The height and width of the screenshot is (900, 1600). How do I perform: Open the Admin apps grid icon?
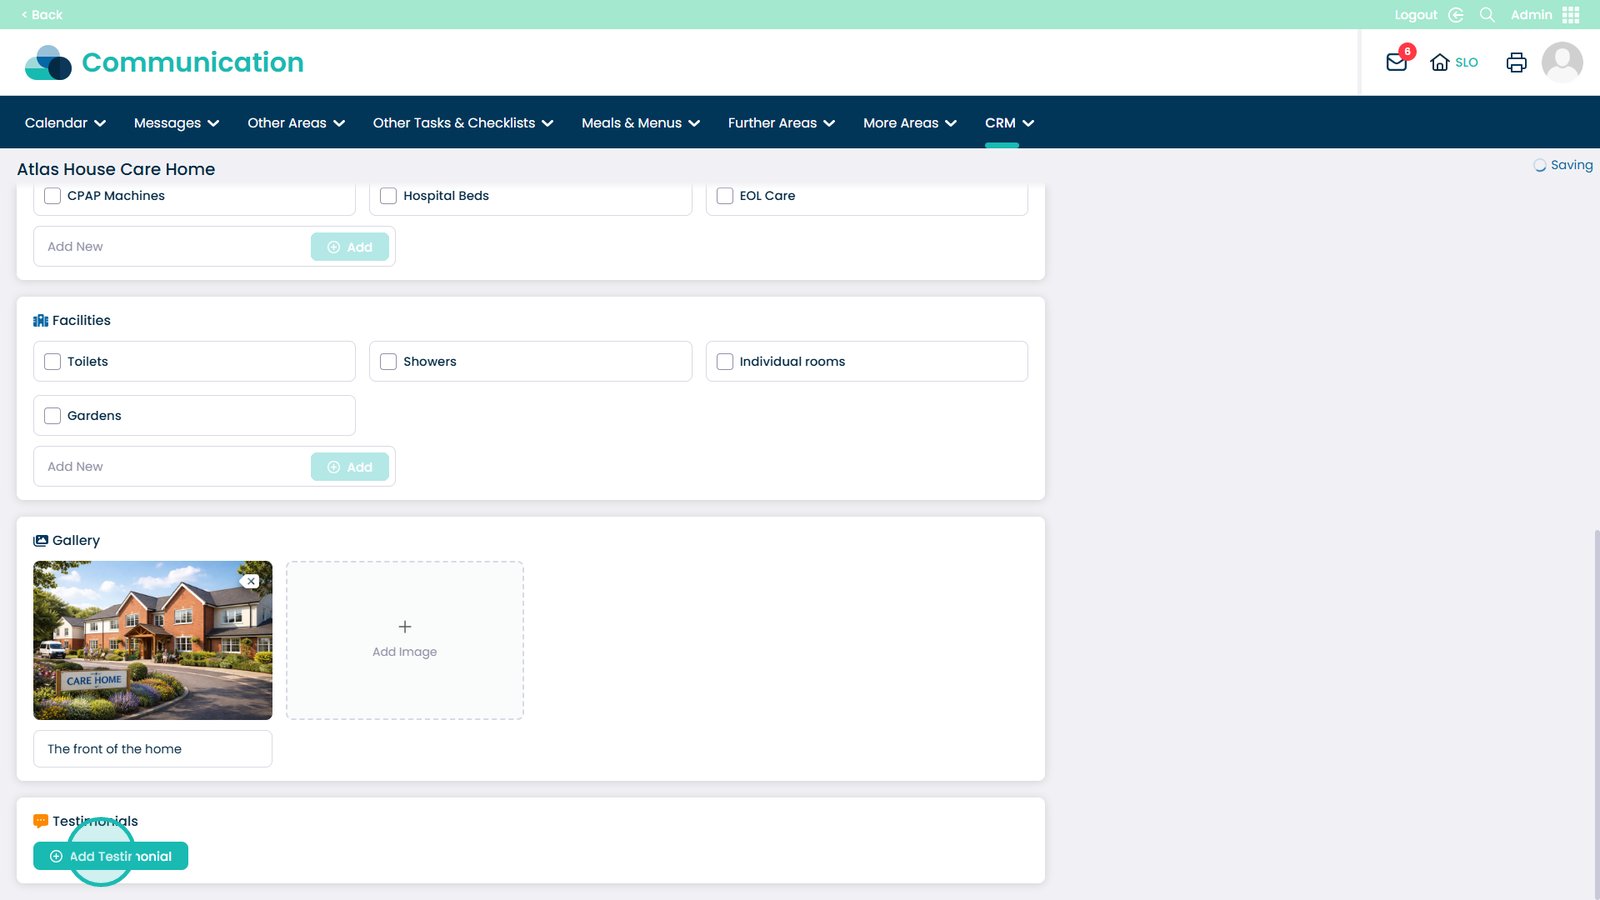pyautogui.click(x=1571, y=15)
